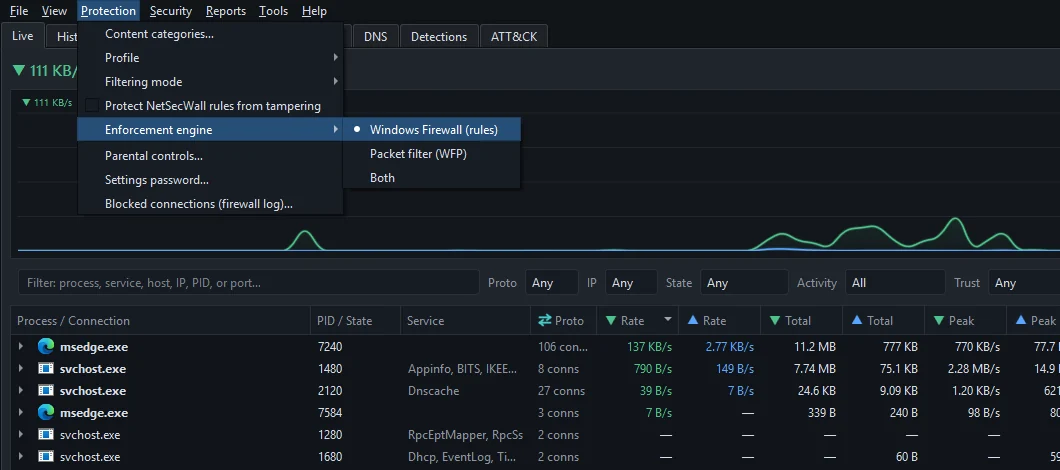Expand the svchost.exe PID 1480 row

[x=21, y=369]
